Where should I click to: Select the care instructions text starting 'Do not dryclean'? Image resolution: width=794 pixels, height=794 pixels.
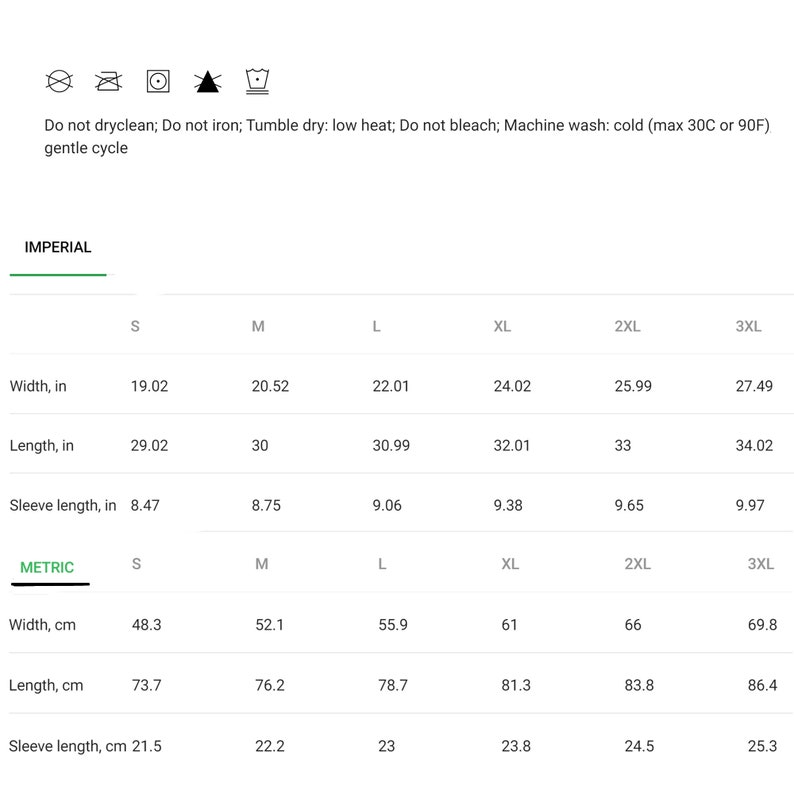pyautogui.click(x=407, y=136)
